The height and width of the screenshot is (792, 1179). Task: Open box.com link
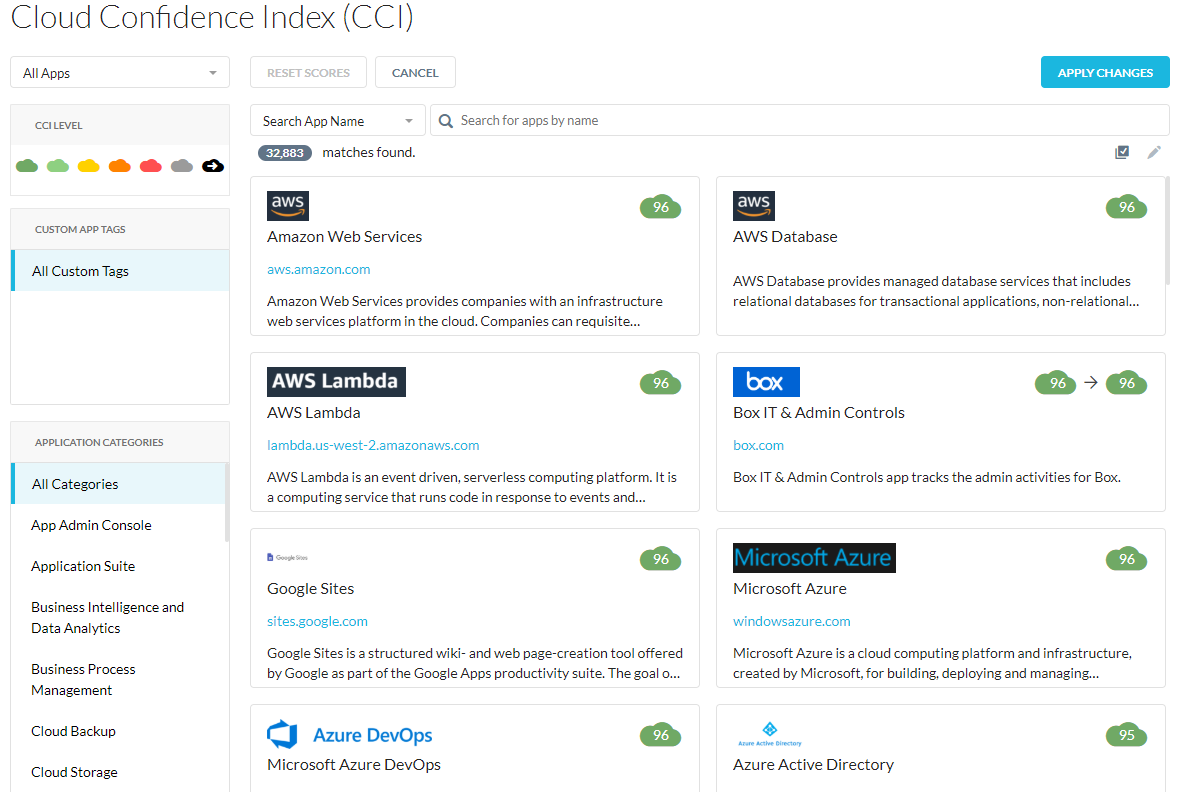pyautogui.click(x=758, y=445)
